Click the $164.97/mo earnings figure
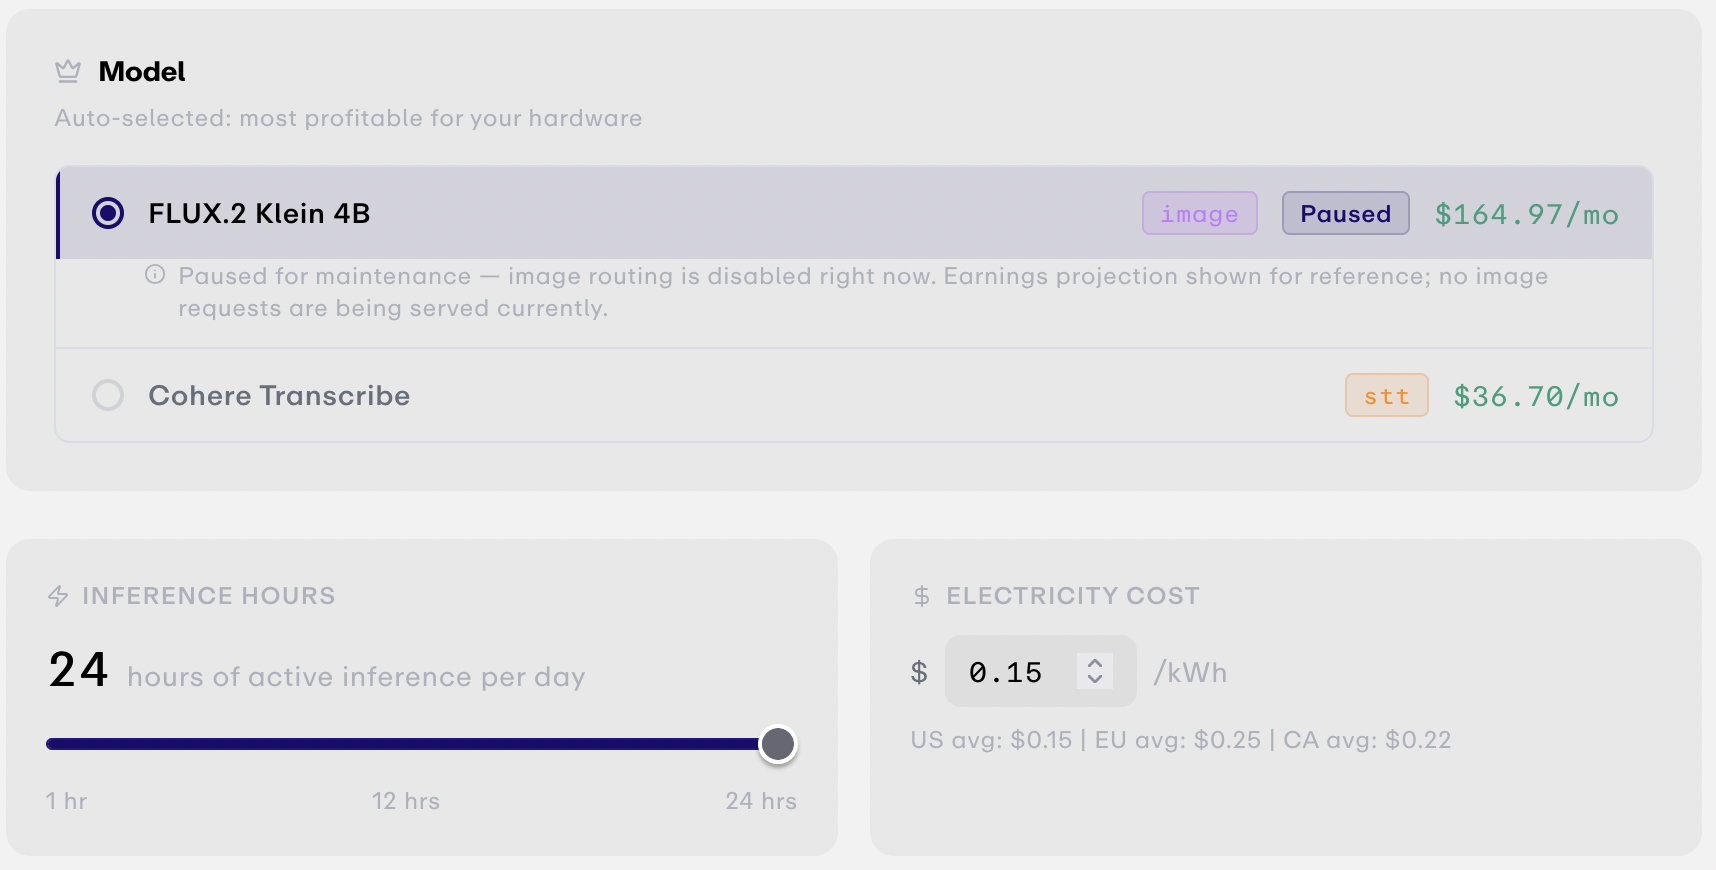 pyautogui.click(x=1526, y=214)
